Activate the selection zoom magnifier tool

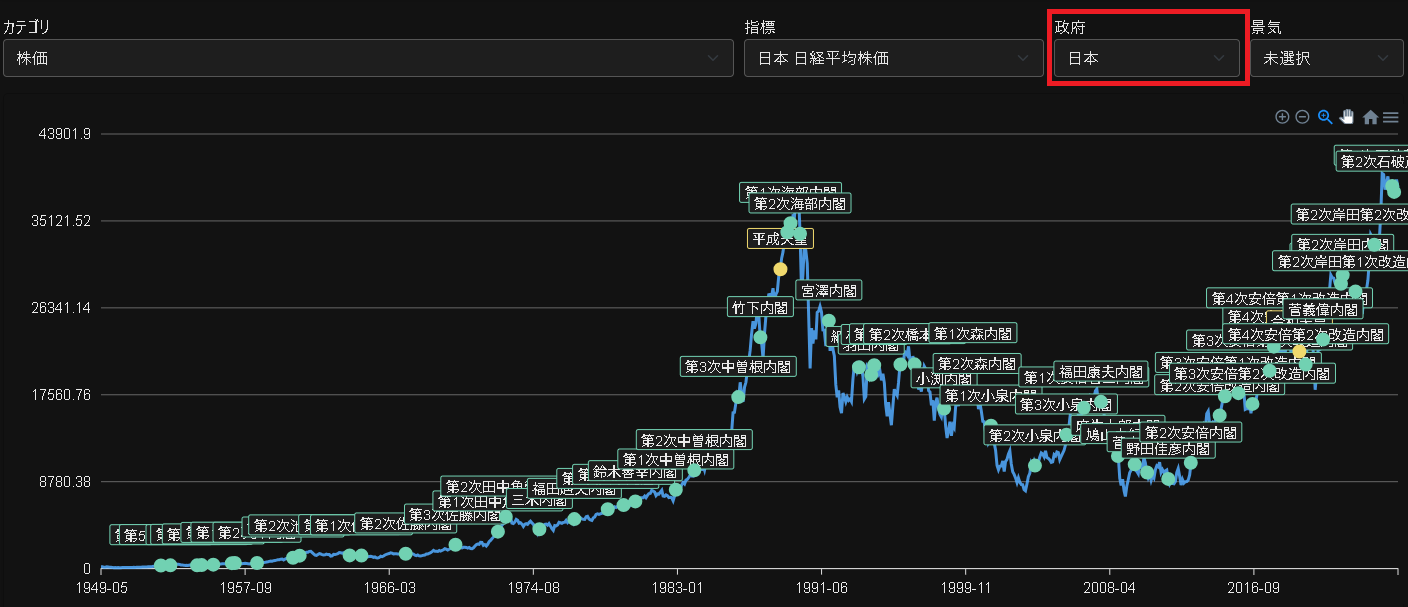click(1325, 117)
